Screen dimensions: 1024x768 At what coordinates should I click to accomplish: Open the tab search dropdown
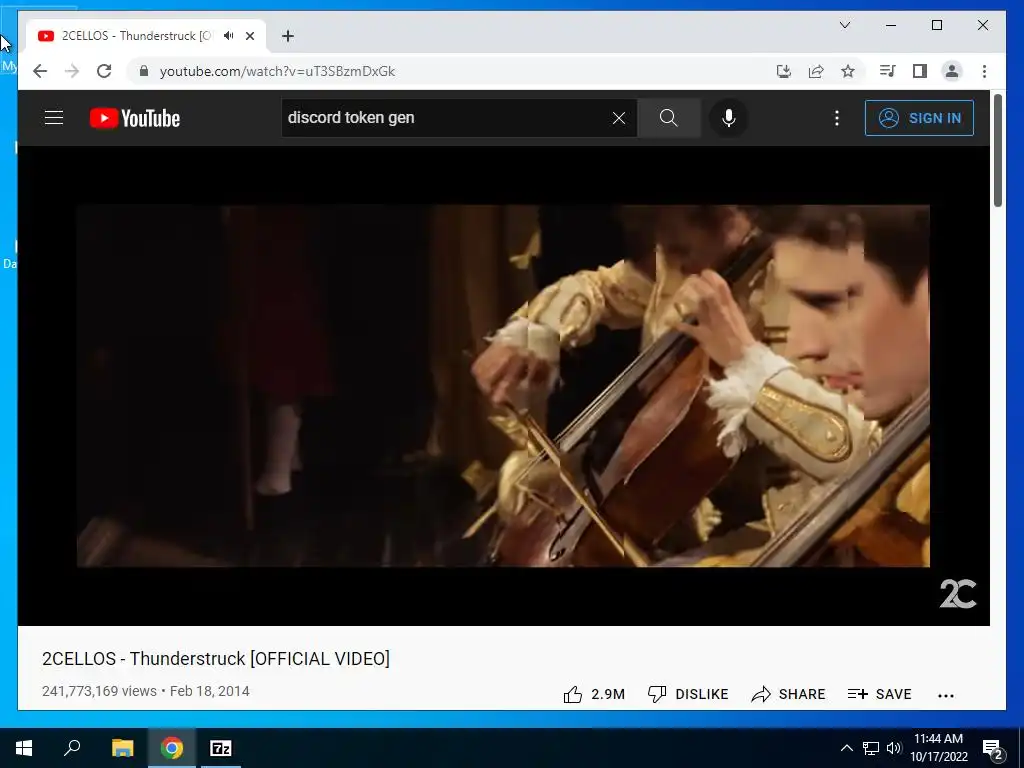pos(844,25)
